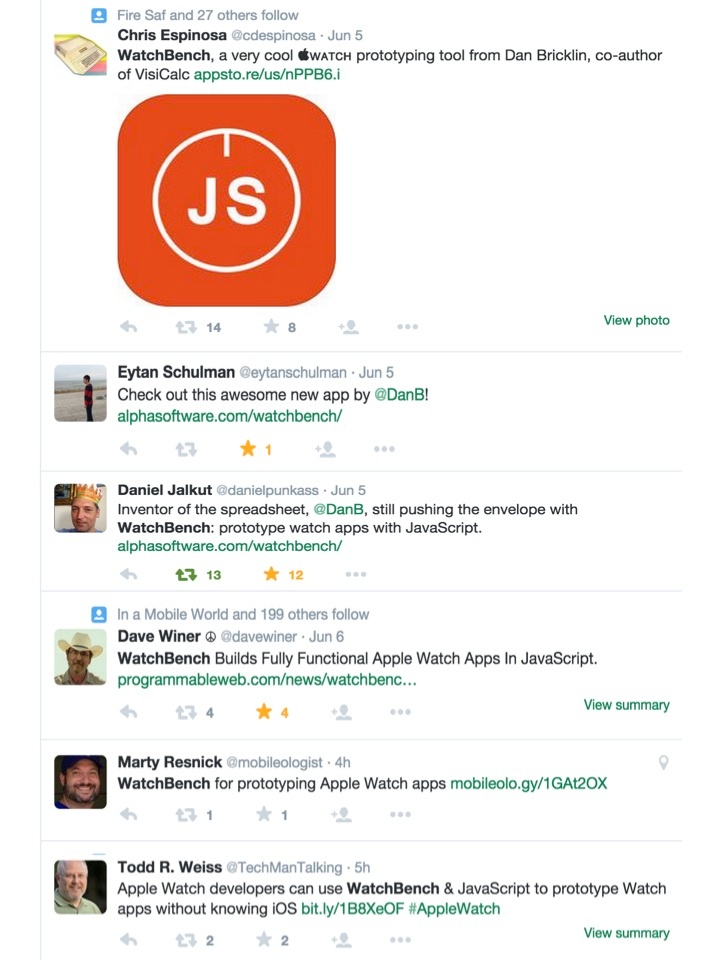Retweet Eytan Schulman's tweet
720x960 pixels.
186,449
